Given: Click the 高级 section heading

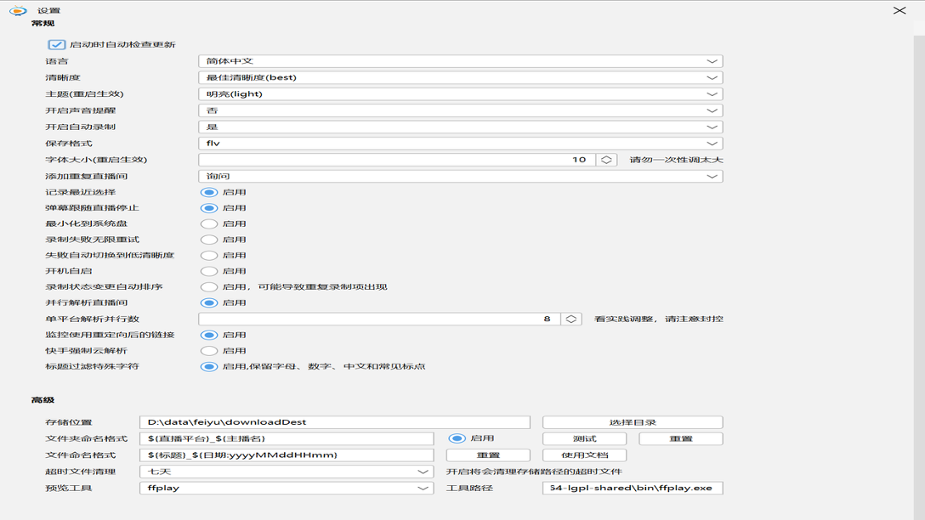Looking at the screenshot, I should (x=42, y=400).
